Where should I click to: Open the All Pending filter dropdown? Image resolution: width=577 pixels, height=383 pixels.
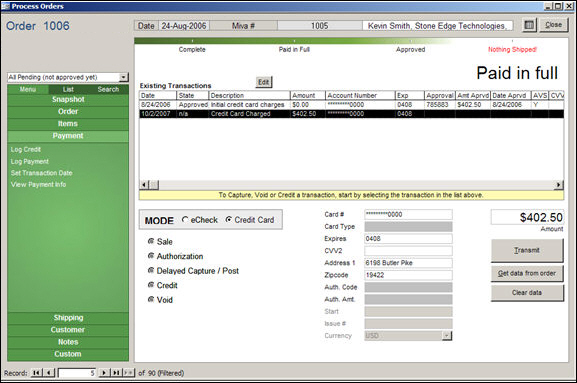pyautogui.click(x=124, y=77)
